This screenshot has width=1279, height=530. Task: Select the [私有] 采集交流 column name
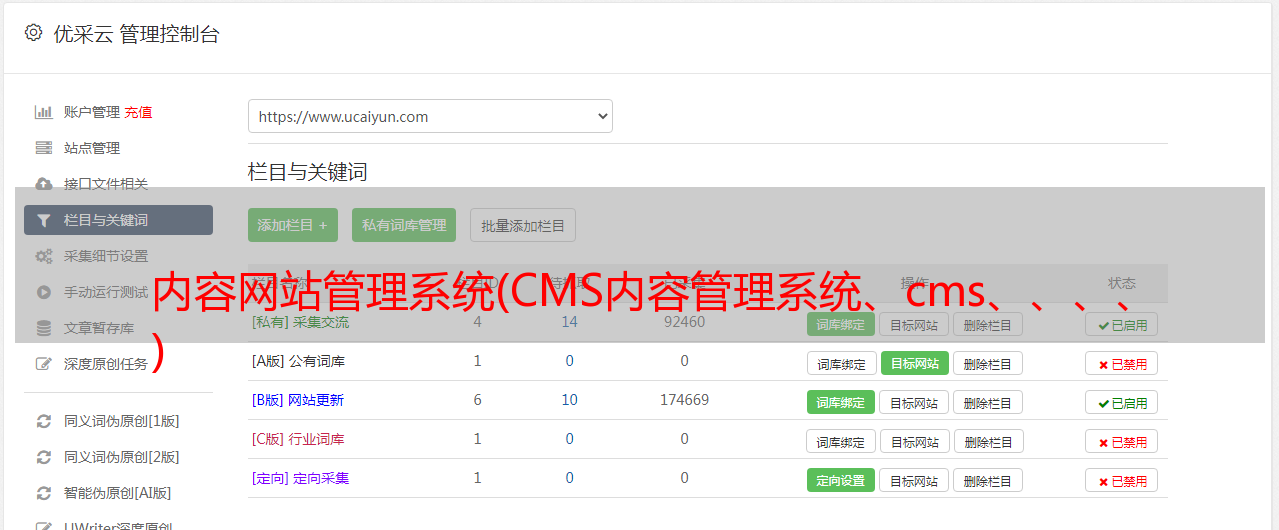pos(301,322)
